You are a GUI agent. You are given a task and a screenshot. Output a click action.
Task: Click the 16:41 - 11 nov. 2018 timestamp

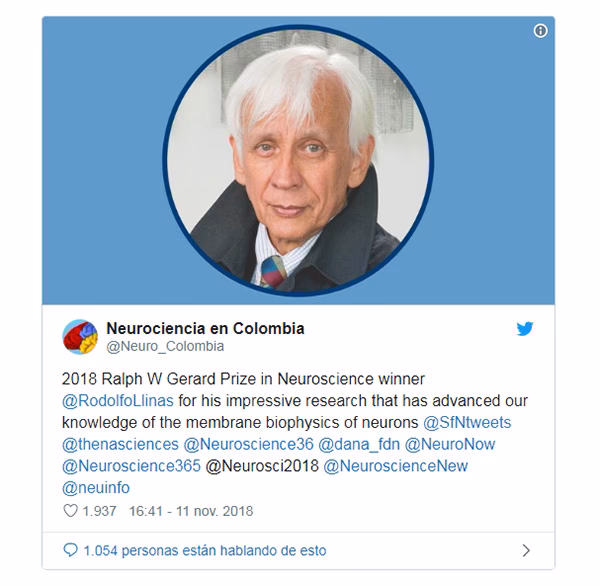tap(191, 511)
